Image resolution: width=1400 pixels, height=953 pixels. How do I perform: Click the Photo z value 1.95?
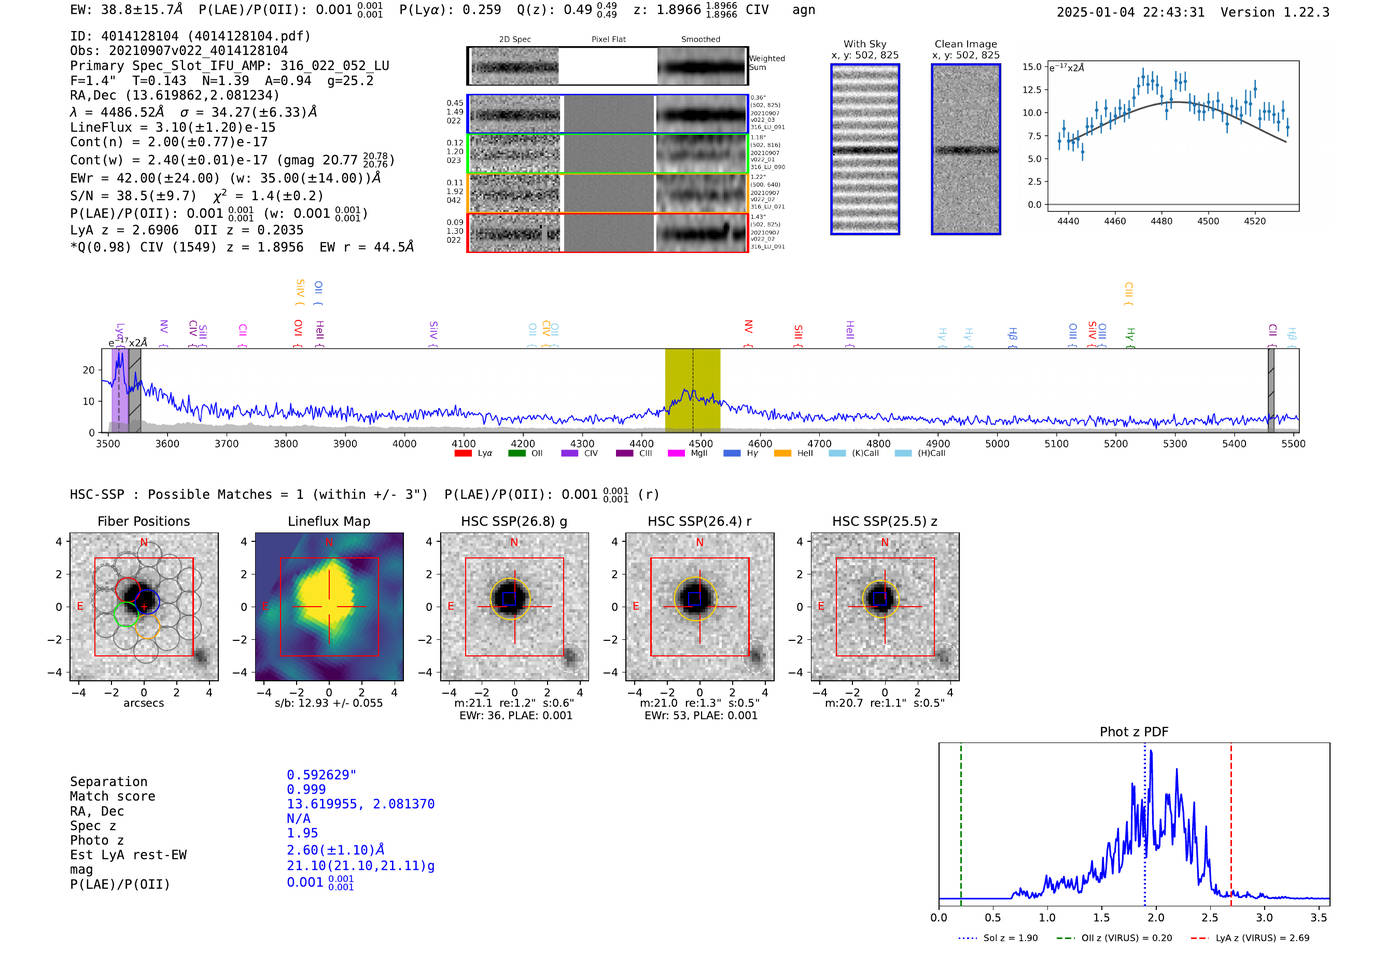pos(302,833)
